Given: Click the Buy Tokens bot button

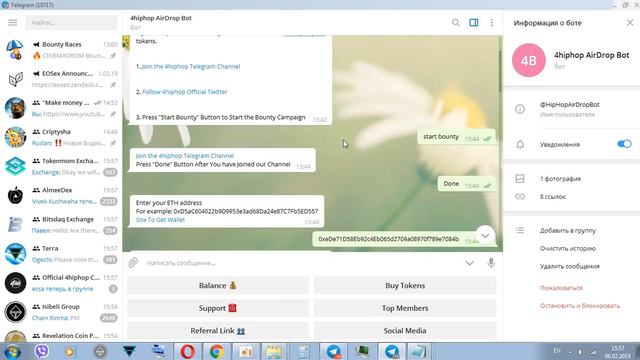Looking at the screenshot, I should [405, 285].
